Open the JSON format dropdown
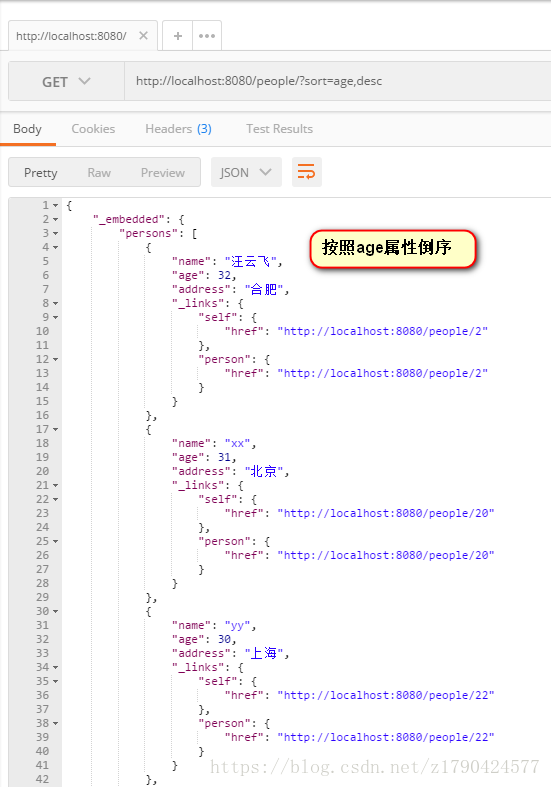551x787 pixels. click(246, 172)
